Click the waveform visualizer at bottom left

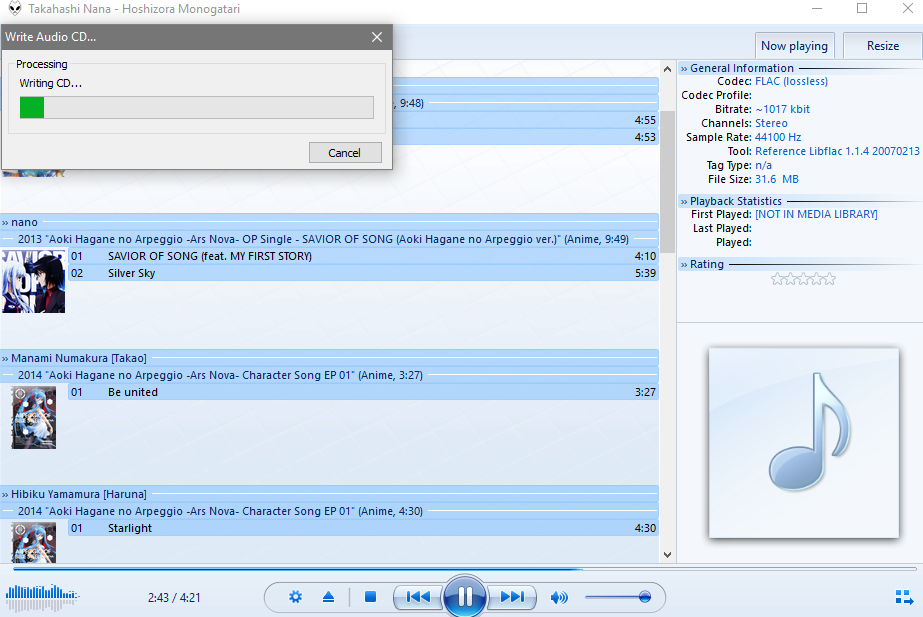(x=41, y=597)
